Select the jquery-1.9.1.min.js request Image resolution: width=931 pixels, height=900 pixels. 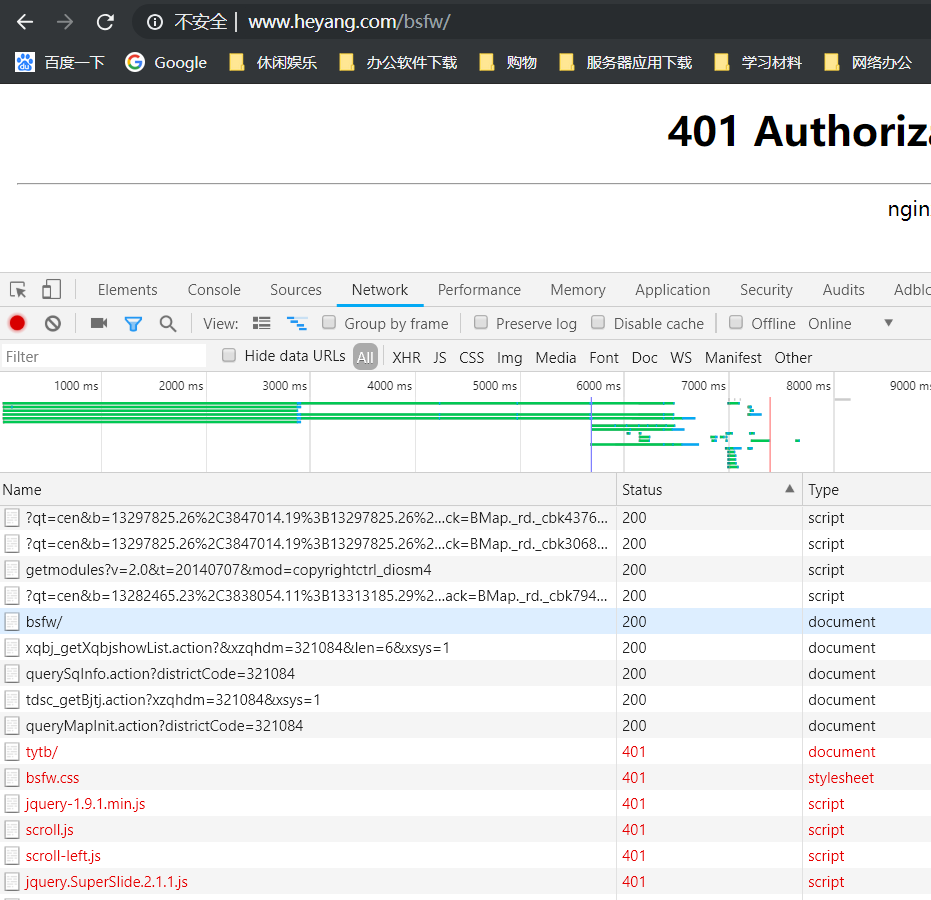(466, 804)
